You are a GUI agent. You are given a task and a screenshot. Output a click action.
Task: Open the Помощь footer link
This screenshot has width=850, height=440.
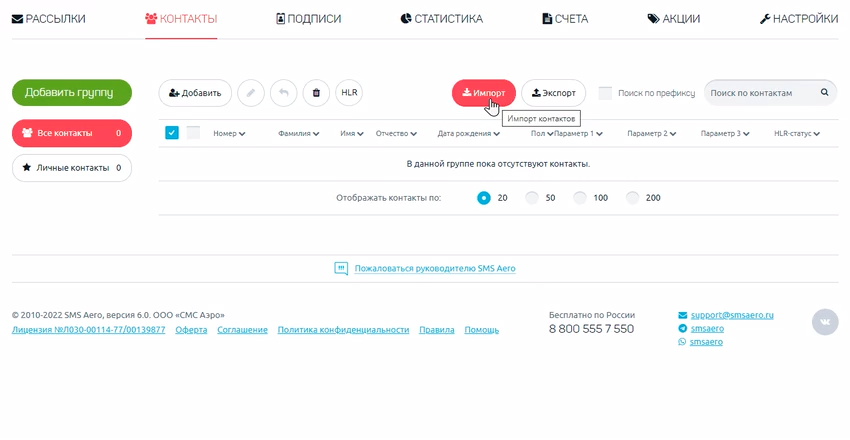click(x=481, y=329)
